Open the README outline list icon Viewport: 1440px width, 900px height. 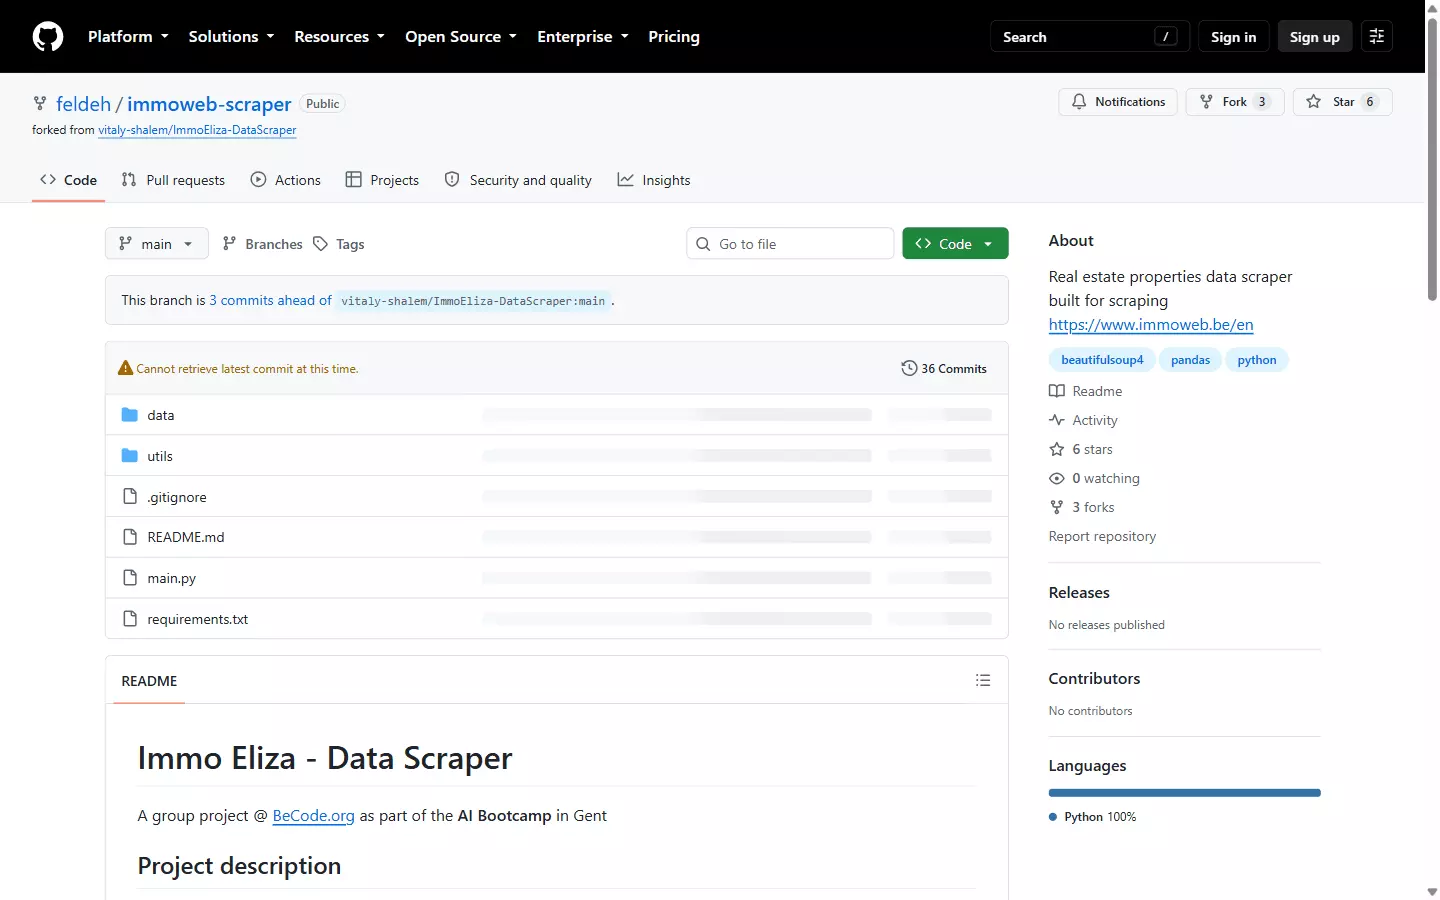coord(983,680)
